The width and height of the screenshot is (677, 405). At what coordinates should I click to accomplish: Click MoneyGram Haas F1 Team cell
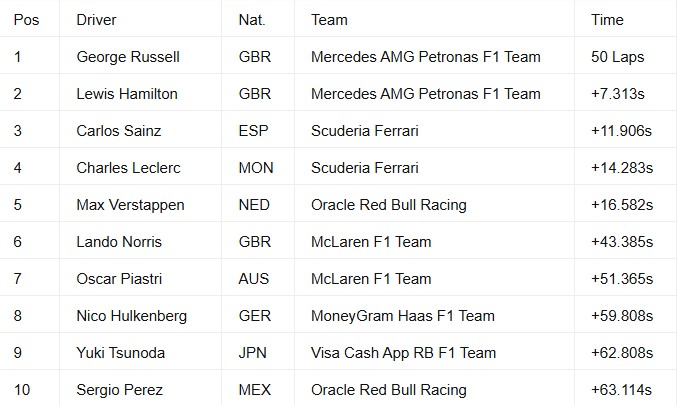pyautogui.click(x=434, y=316)
